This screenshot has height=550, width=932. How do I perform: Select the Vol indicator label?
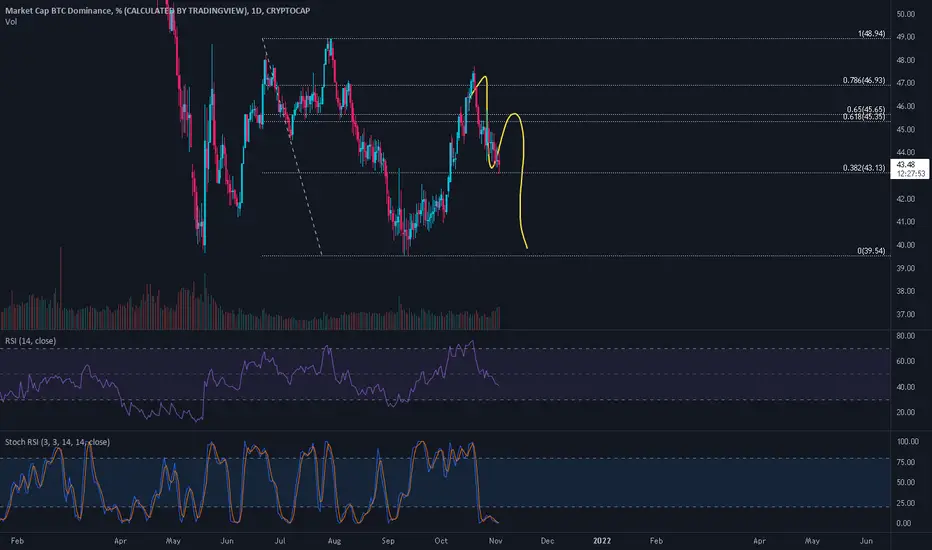click(x=11, y=22)
